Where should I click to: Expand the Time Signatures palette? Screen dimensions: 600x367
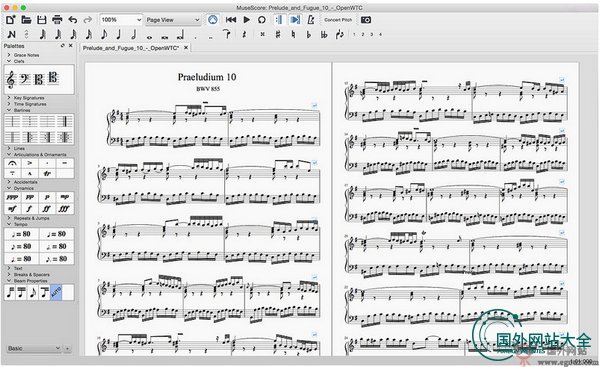click(x=9, y=104)
